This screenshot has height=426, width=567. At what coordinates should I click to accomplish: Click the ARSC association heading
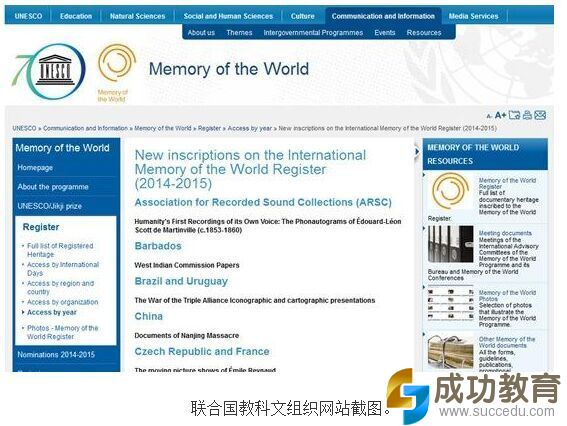(263, 202)
